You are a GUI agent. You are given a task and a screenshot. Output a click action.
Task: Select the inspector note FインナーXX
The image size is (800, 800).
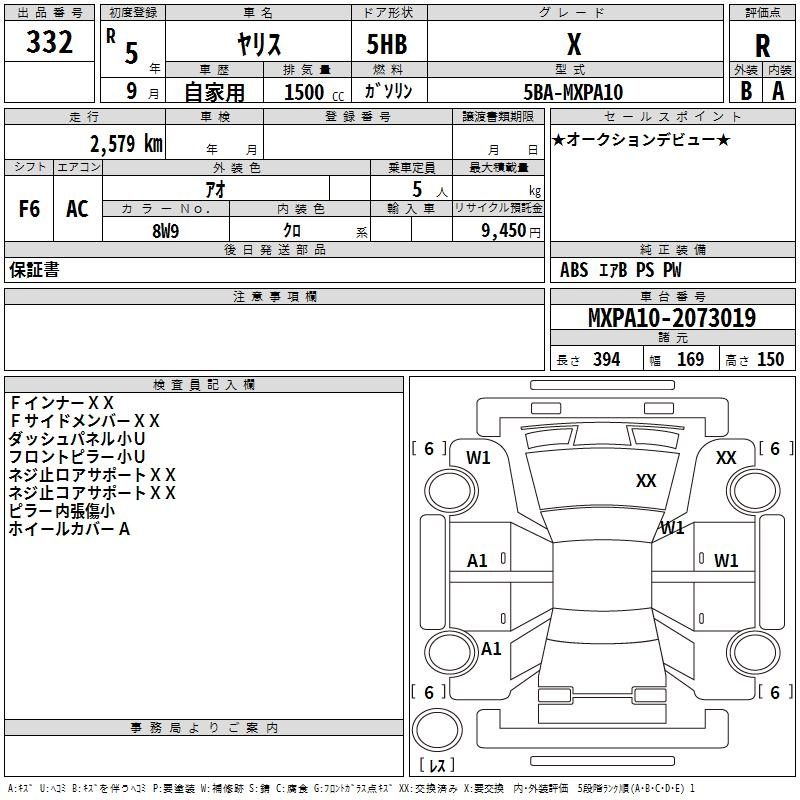[61, 403]
